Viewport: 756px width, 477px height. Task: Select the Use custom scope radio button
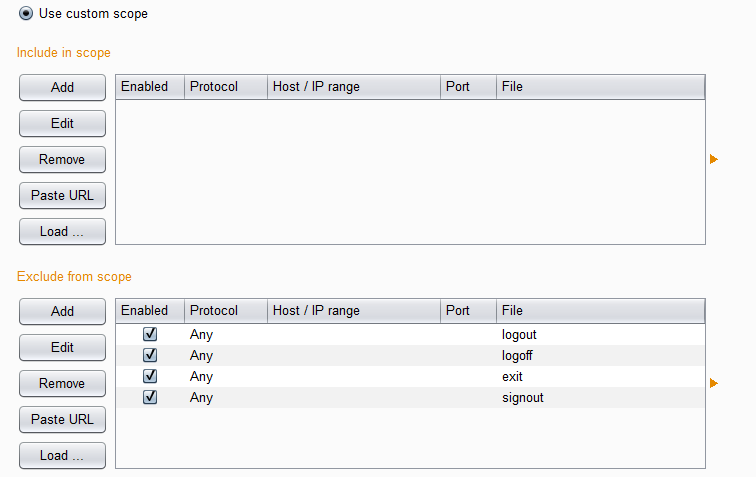point(26,14)
